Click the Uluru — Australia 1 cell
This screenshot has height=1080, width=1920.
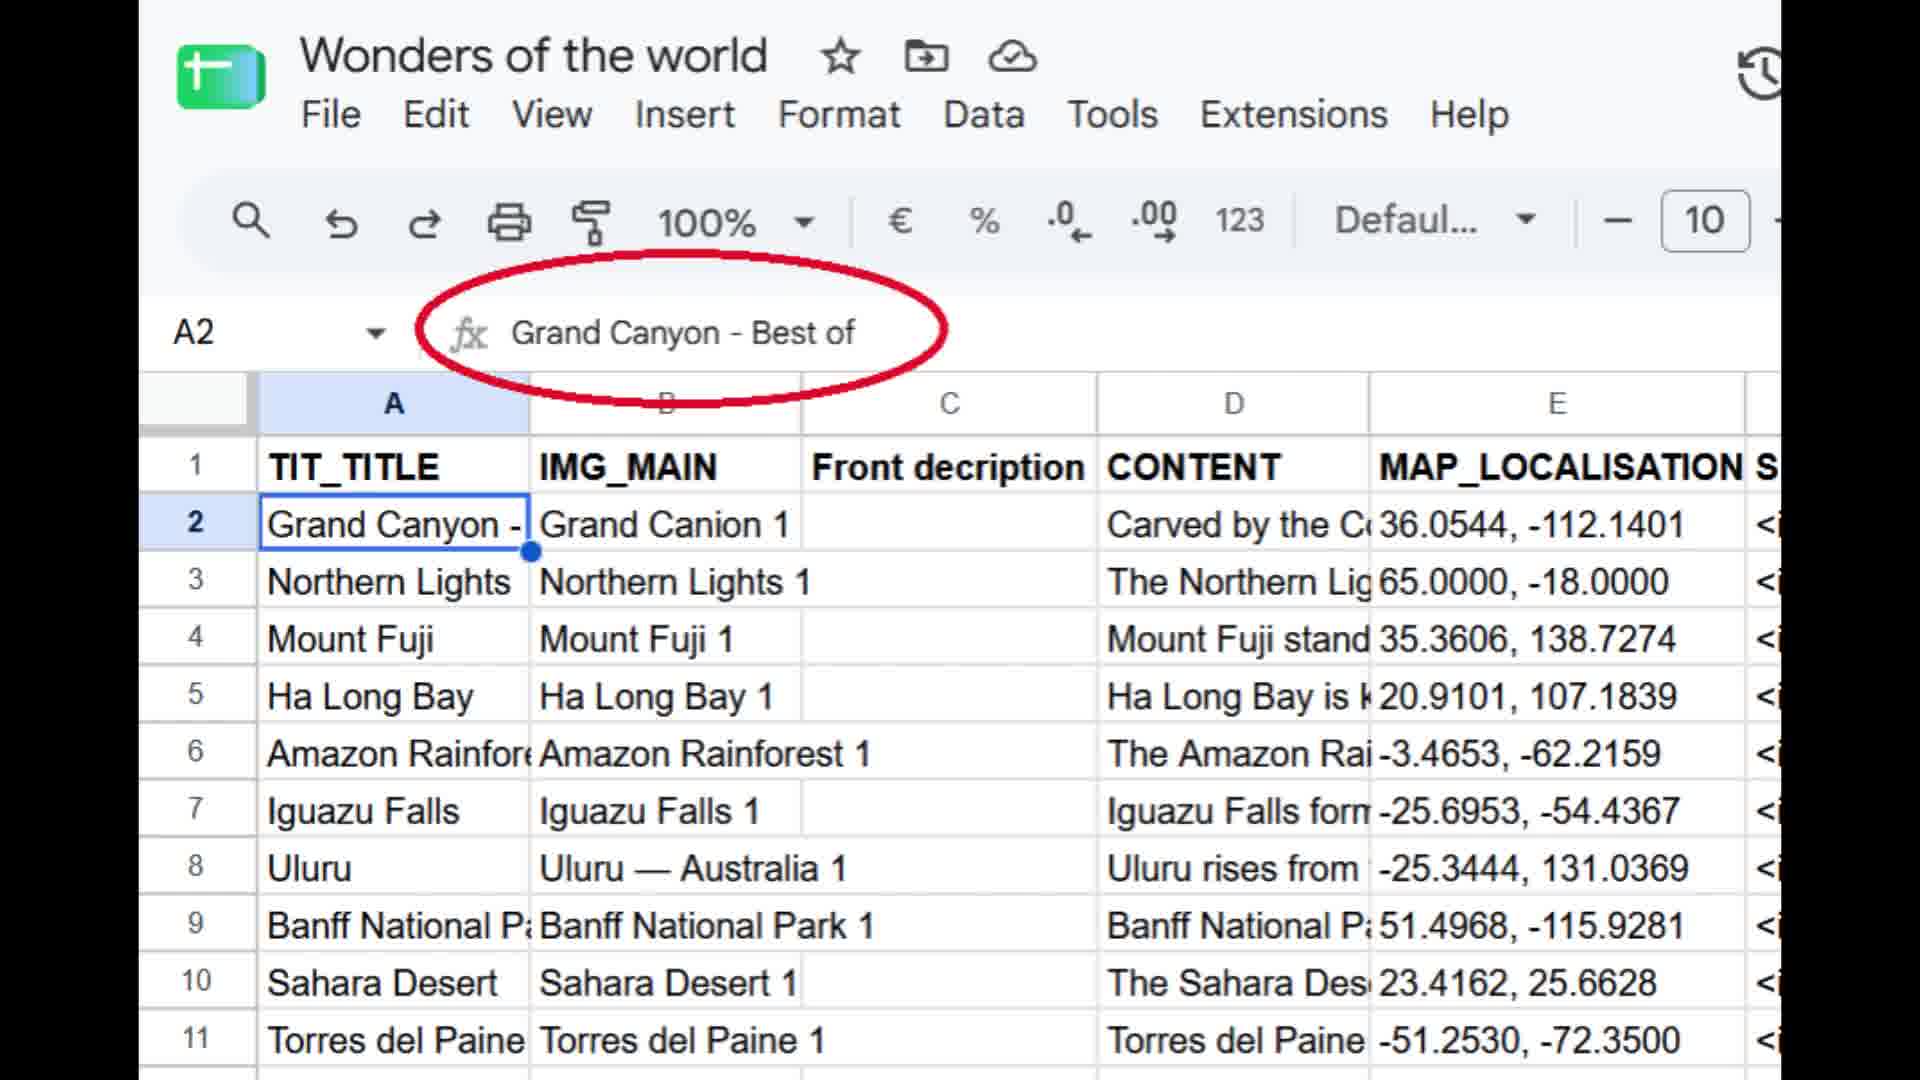pyautogui.click(x=665, y=868)
